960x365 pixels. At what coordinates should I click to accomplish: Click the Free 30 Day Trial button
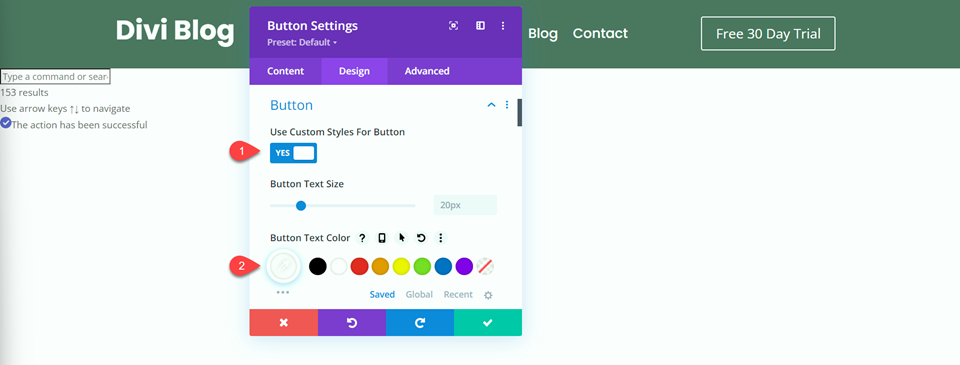pos(768,34)
